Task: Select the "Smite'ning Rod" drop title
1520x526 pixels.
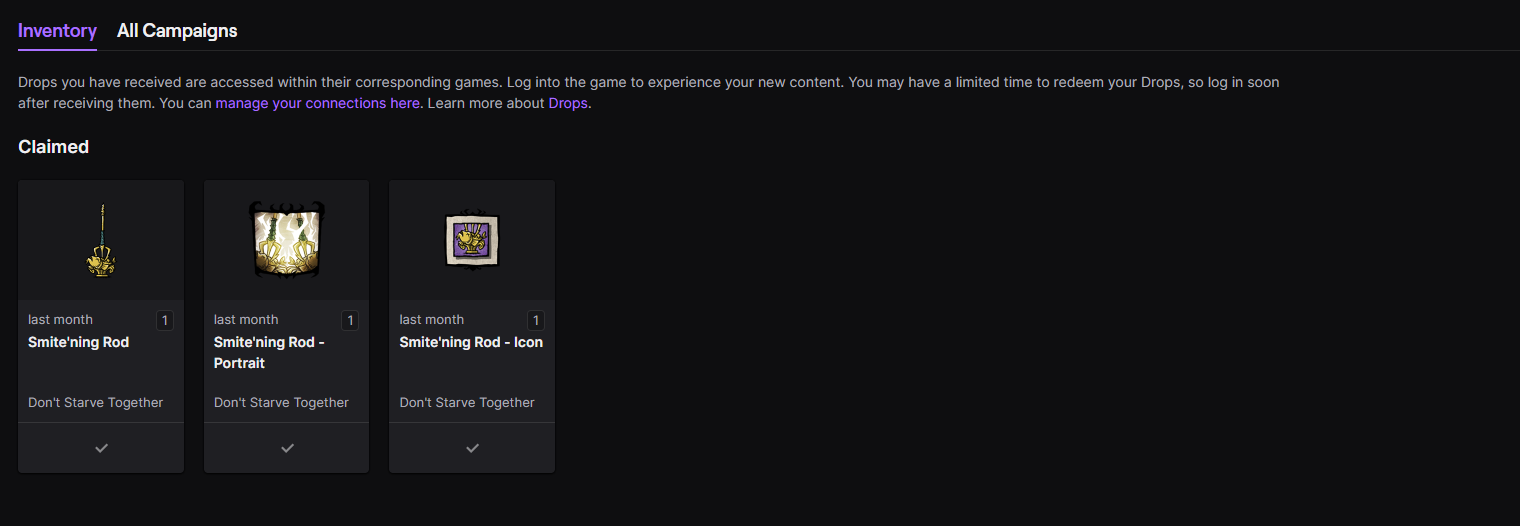Action: [79, 342]
